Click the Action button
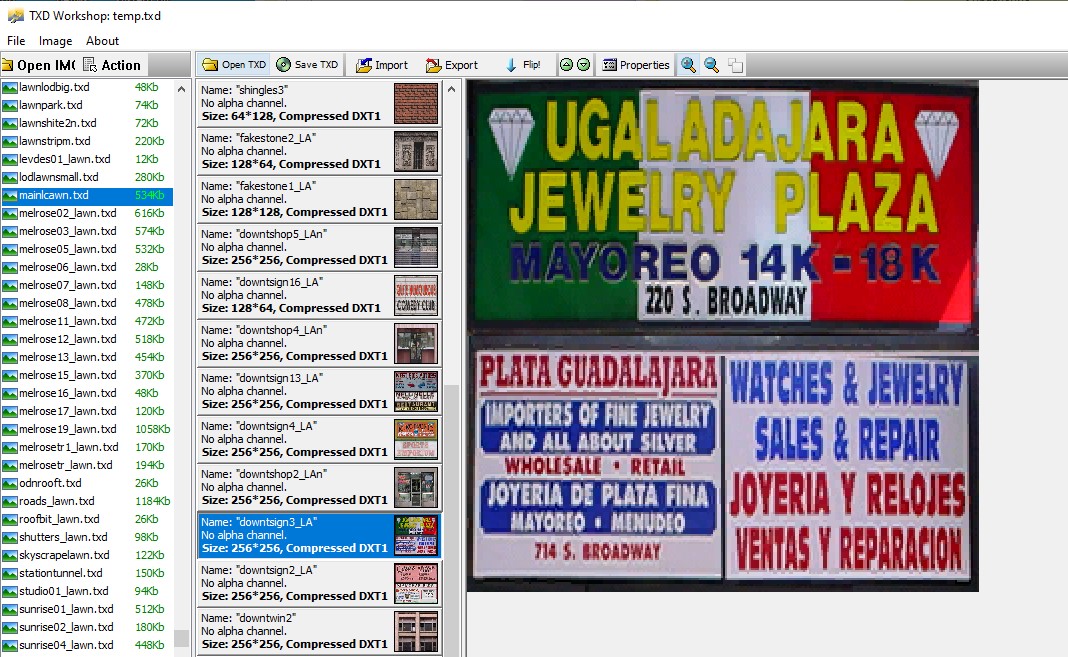 112,65
